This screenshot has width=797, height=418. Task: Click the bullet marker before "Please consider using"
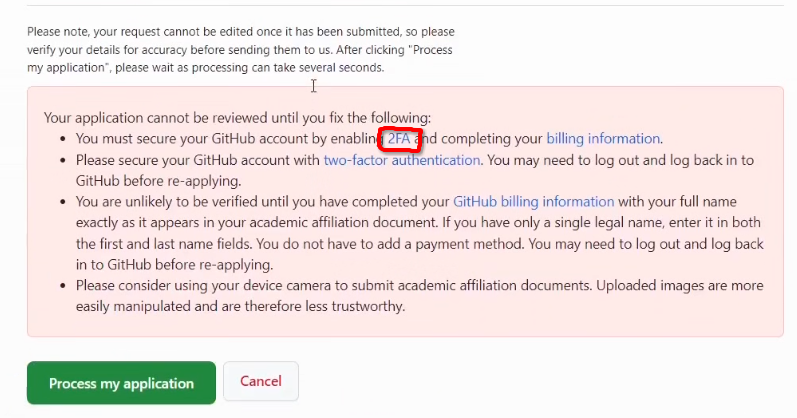[x=63, y=286]
